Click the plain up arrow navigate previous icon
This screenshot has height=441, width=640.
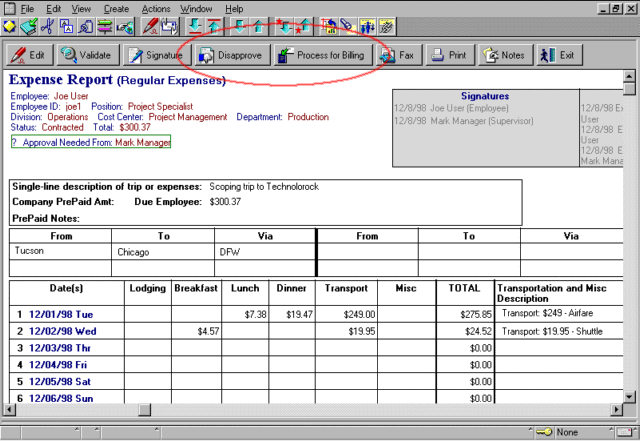pyautogui.click(x=258, y=27)
